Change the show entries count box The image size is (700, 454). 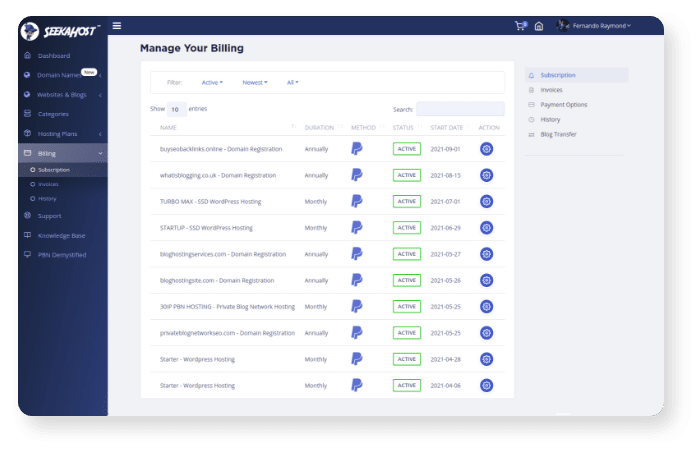tap(176, 109)
